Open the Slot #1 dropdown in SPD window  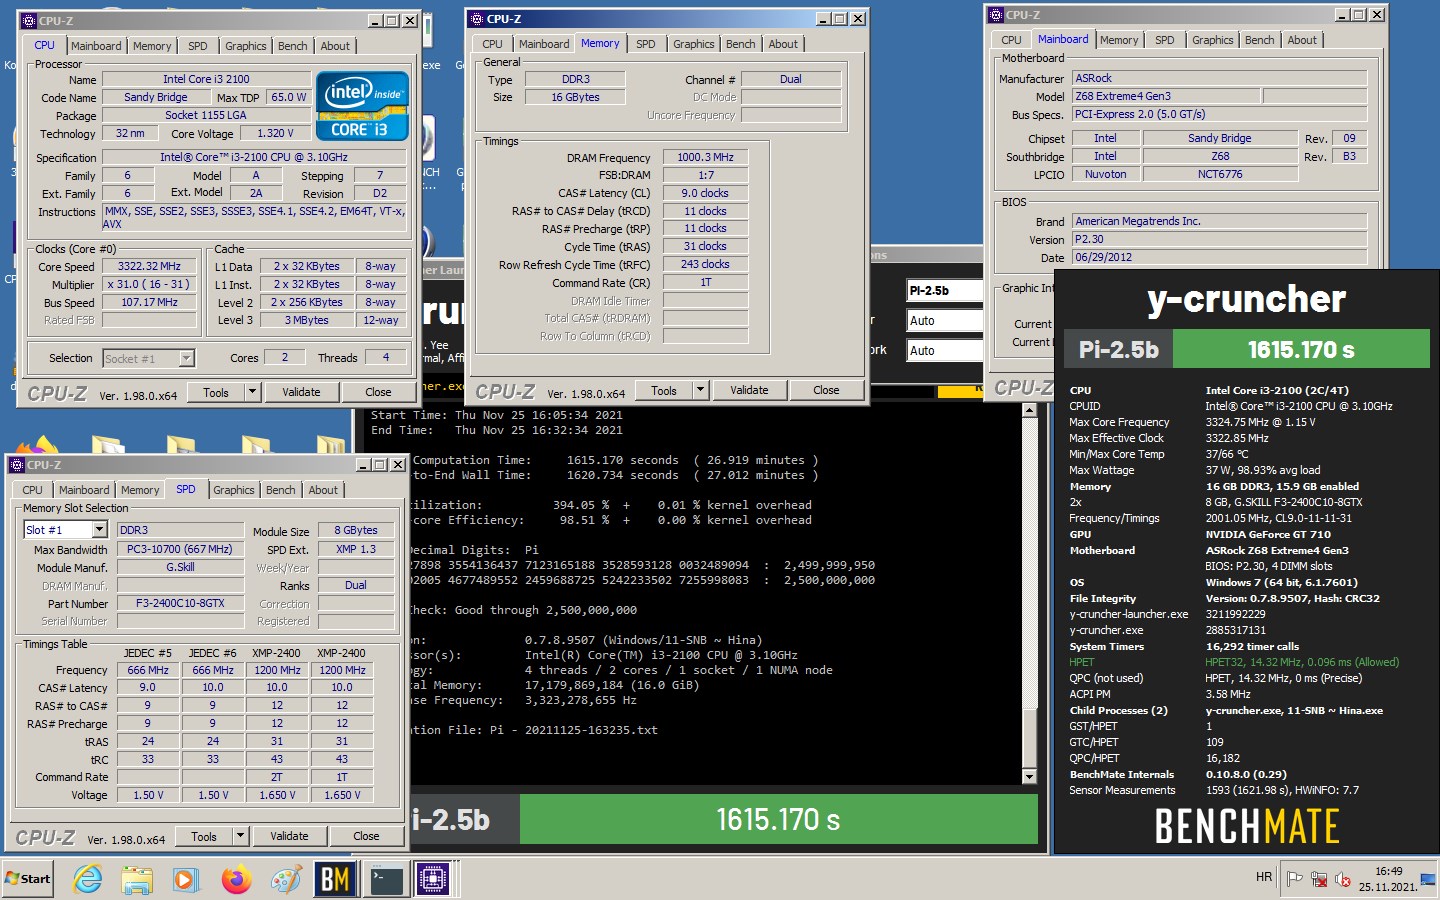(98, 530)
